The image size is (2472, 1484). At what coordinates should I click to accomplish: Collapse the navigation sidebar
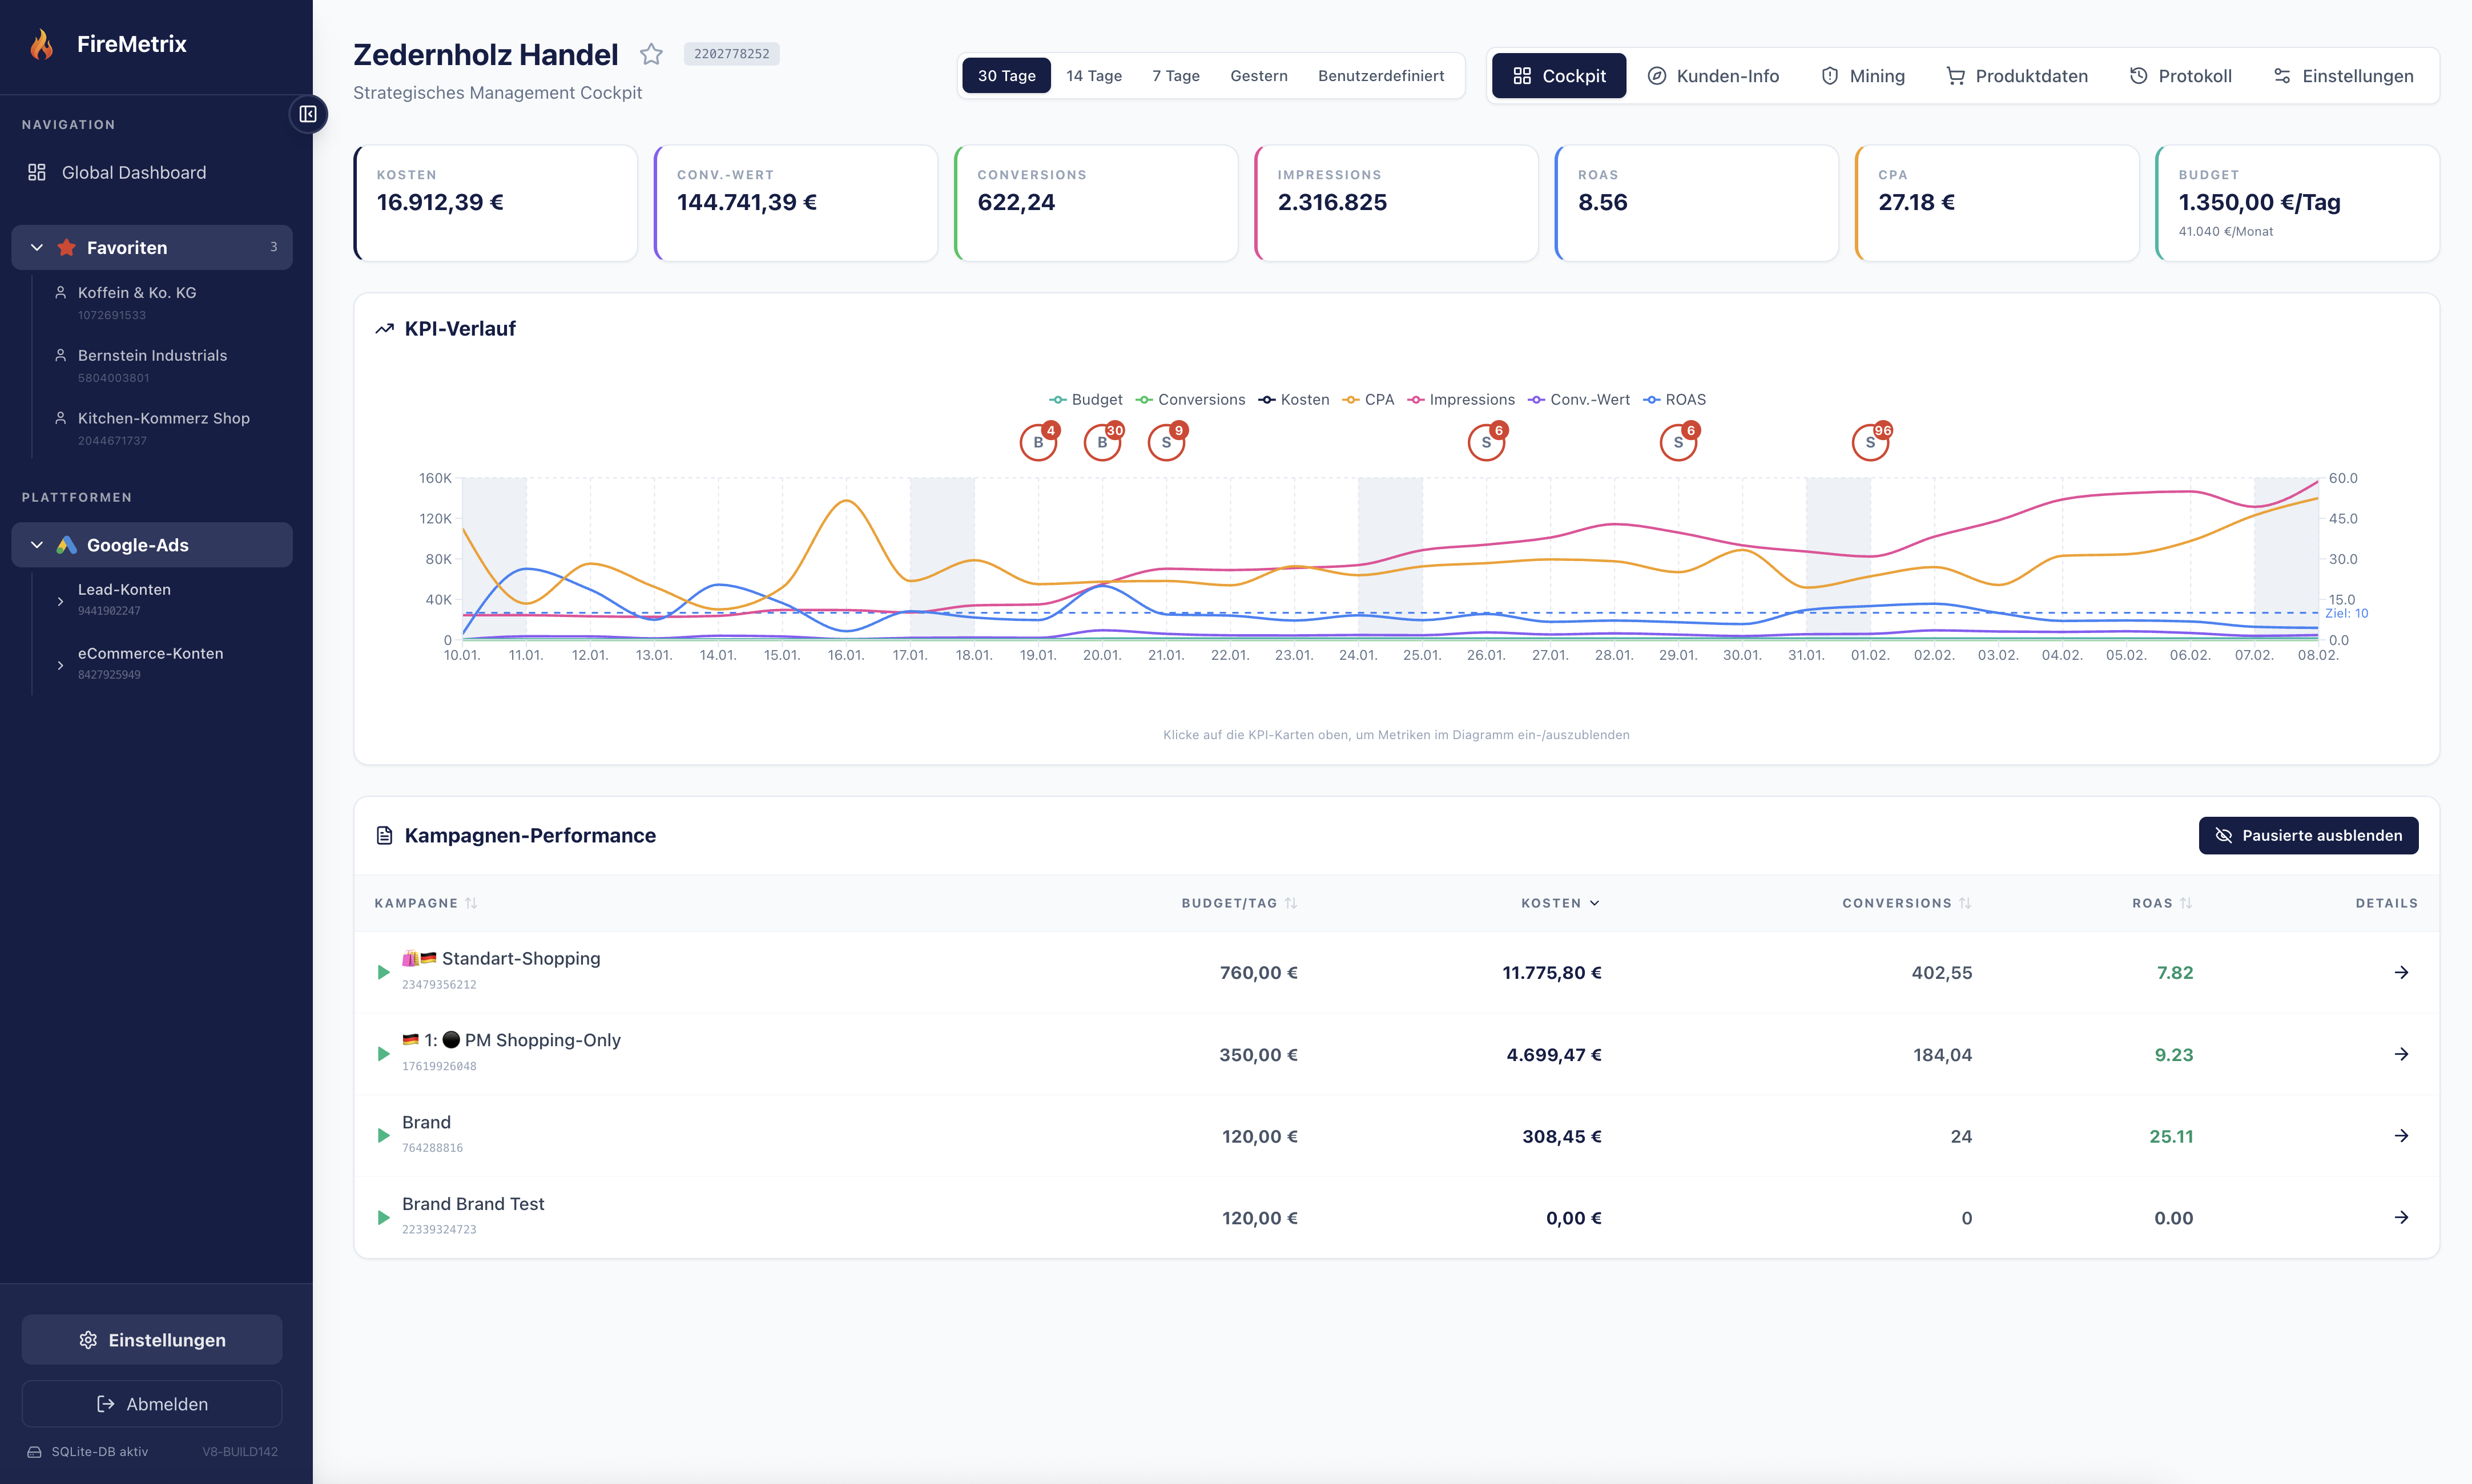pyautogui.click(x=308, y=114)
